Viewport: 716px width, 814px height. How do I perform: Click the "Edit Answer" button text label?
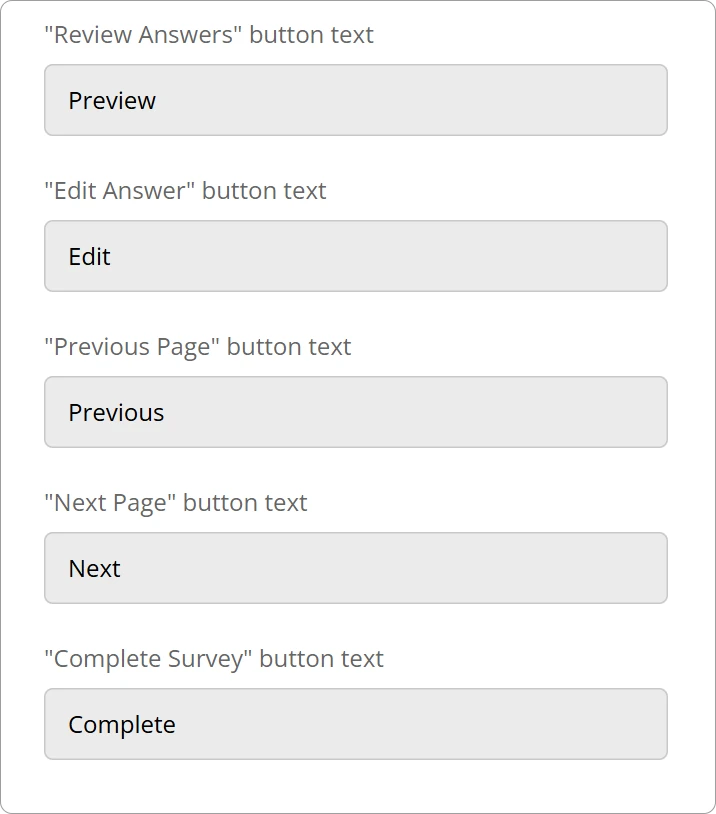tap(185, 191)
